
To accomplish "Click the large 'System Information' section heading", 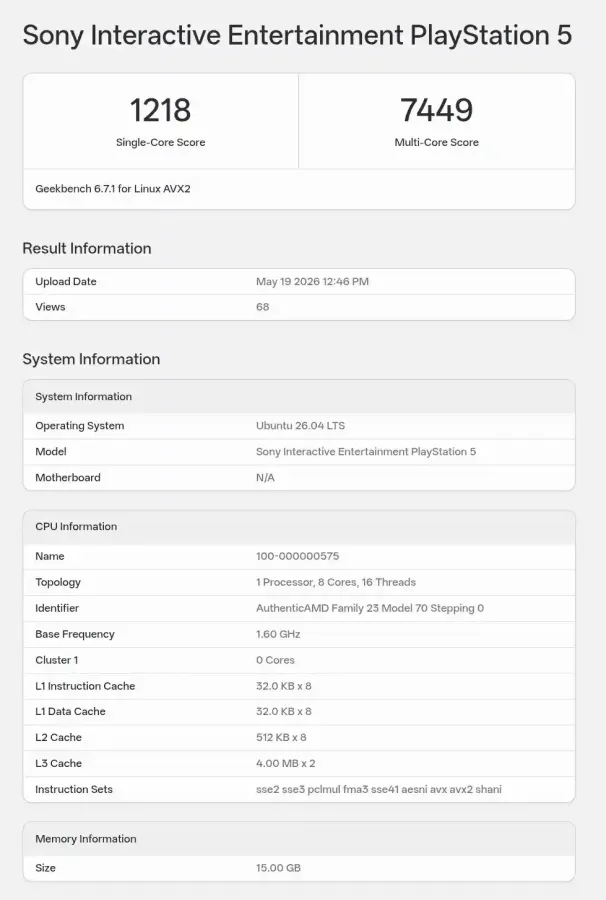I will tap(91, 359).
